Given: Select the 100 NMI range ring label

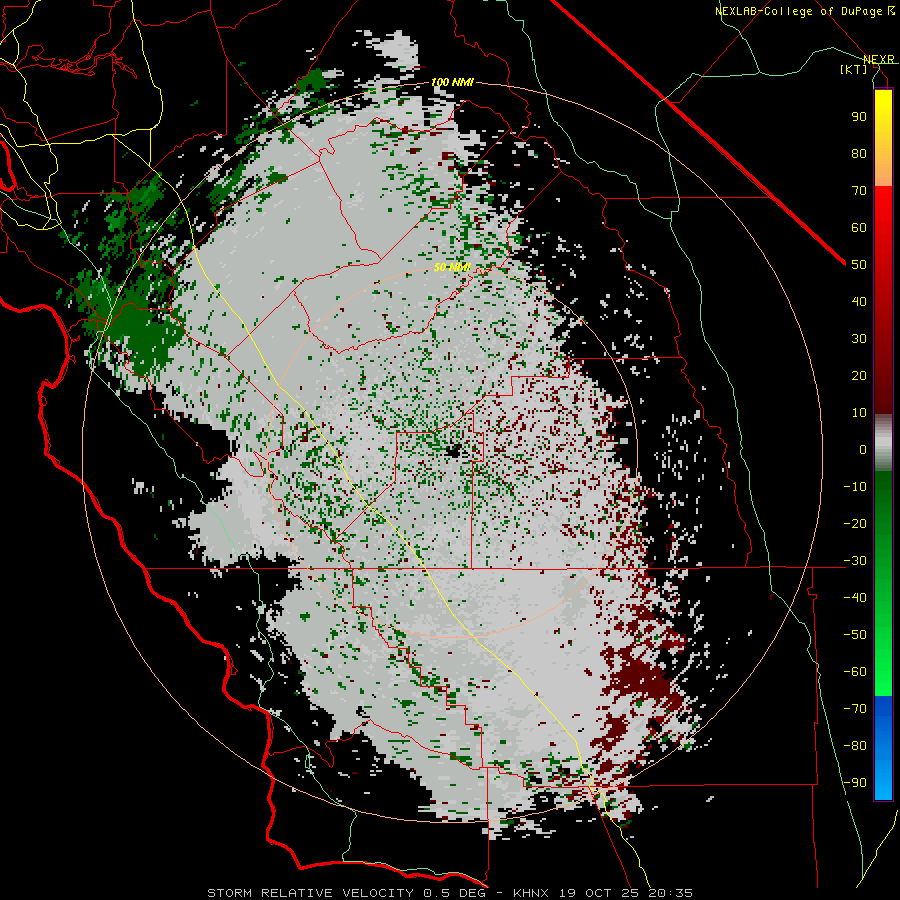Looking at the screenshot, I should click(x=452, y=82).
